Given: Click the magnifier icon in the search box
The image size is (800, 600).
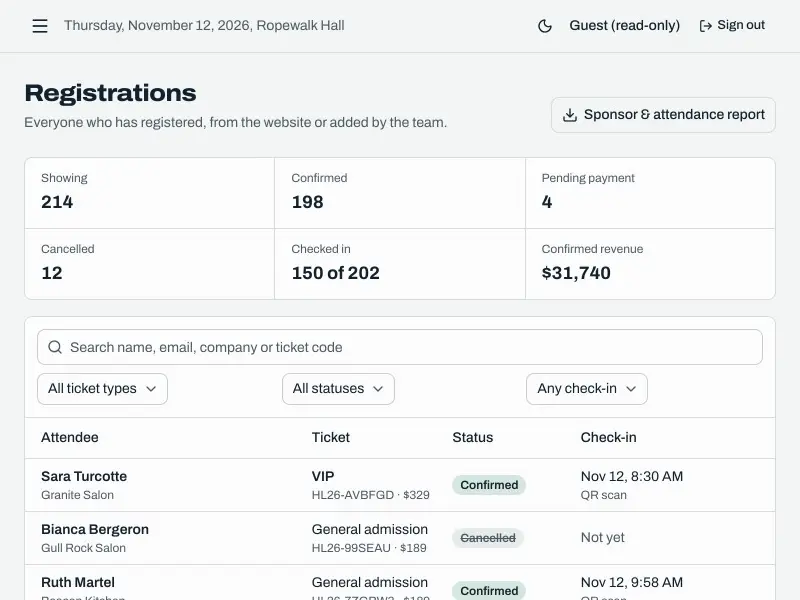Looking at the screenshot, I should point(55,347).
